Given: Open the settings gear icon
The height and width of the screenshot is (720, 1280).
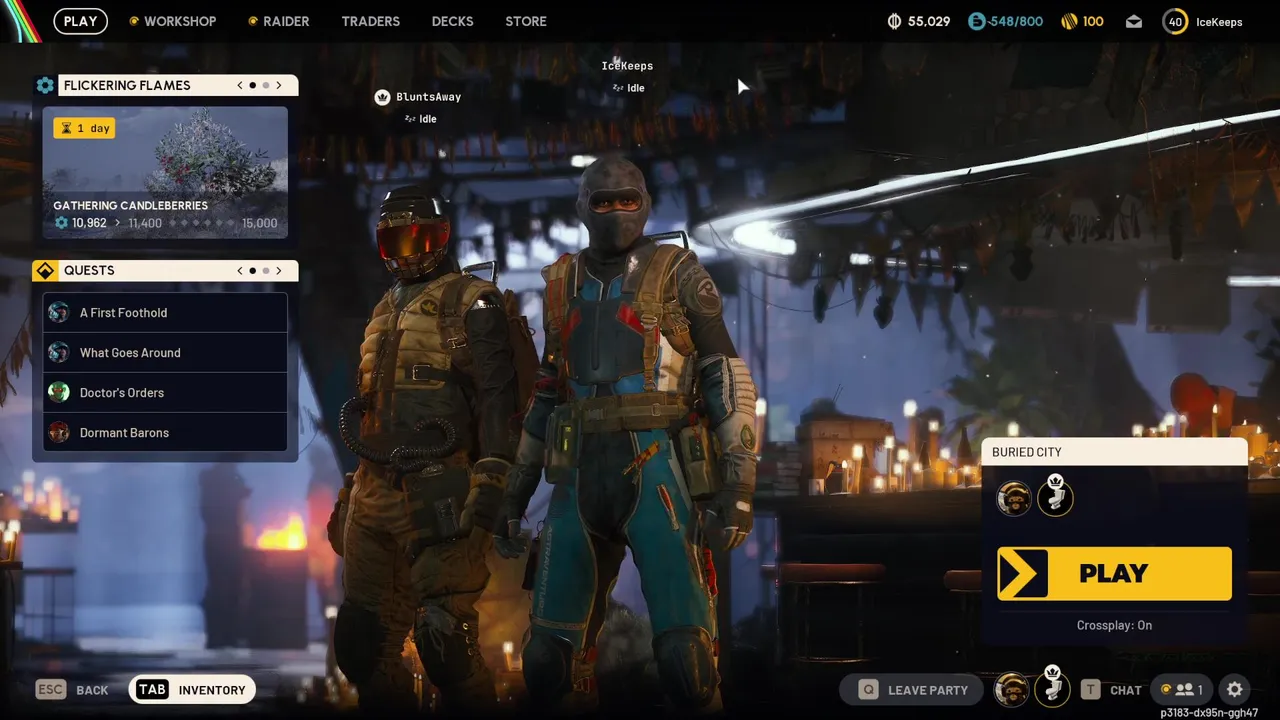Looking at the screenshot, I should pyautogui.click(x=1234, y=689).
